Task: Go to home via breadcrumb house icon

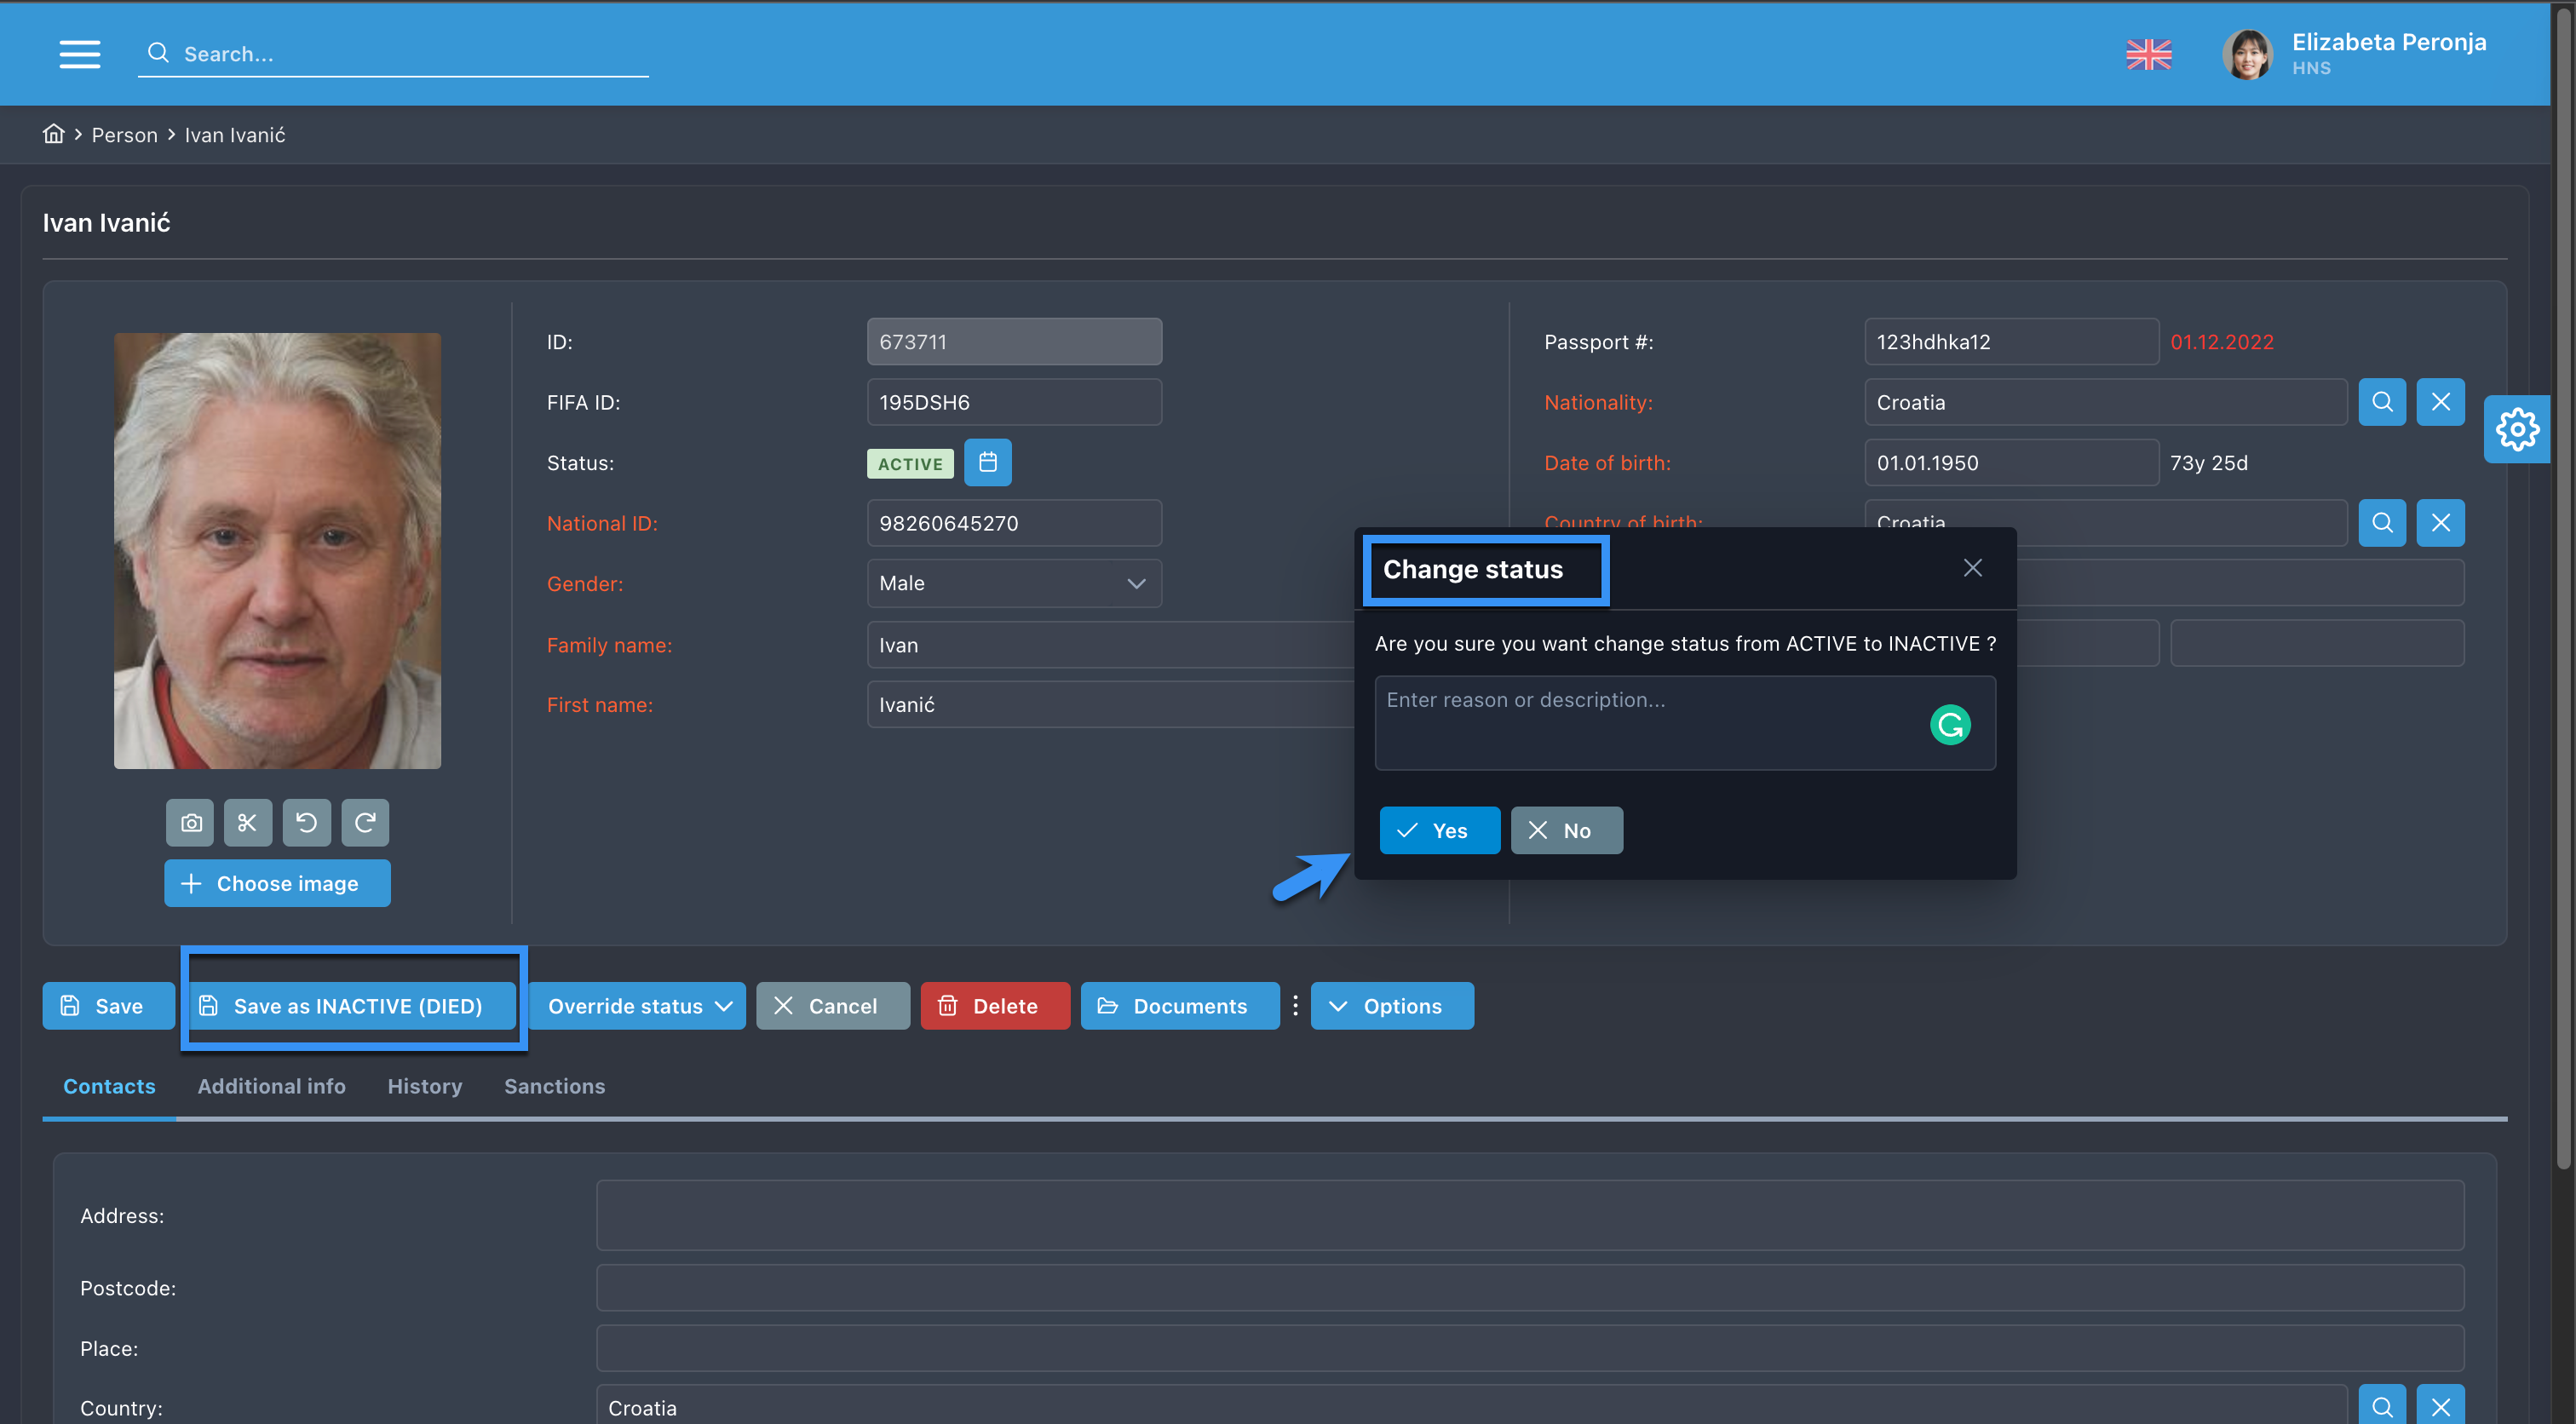Action: [53, 134]
